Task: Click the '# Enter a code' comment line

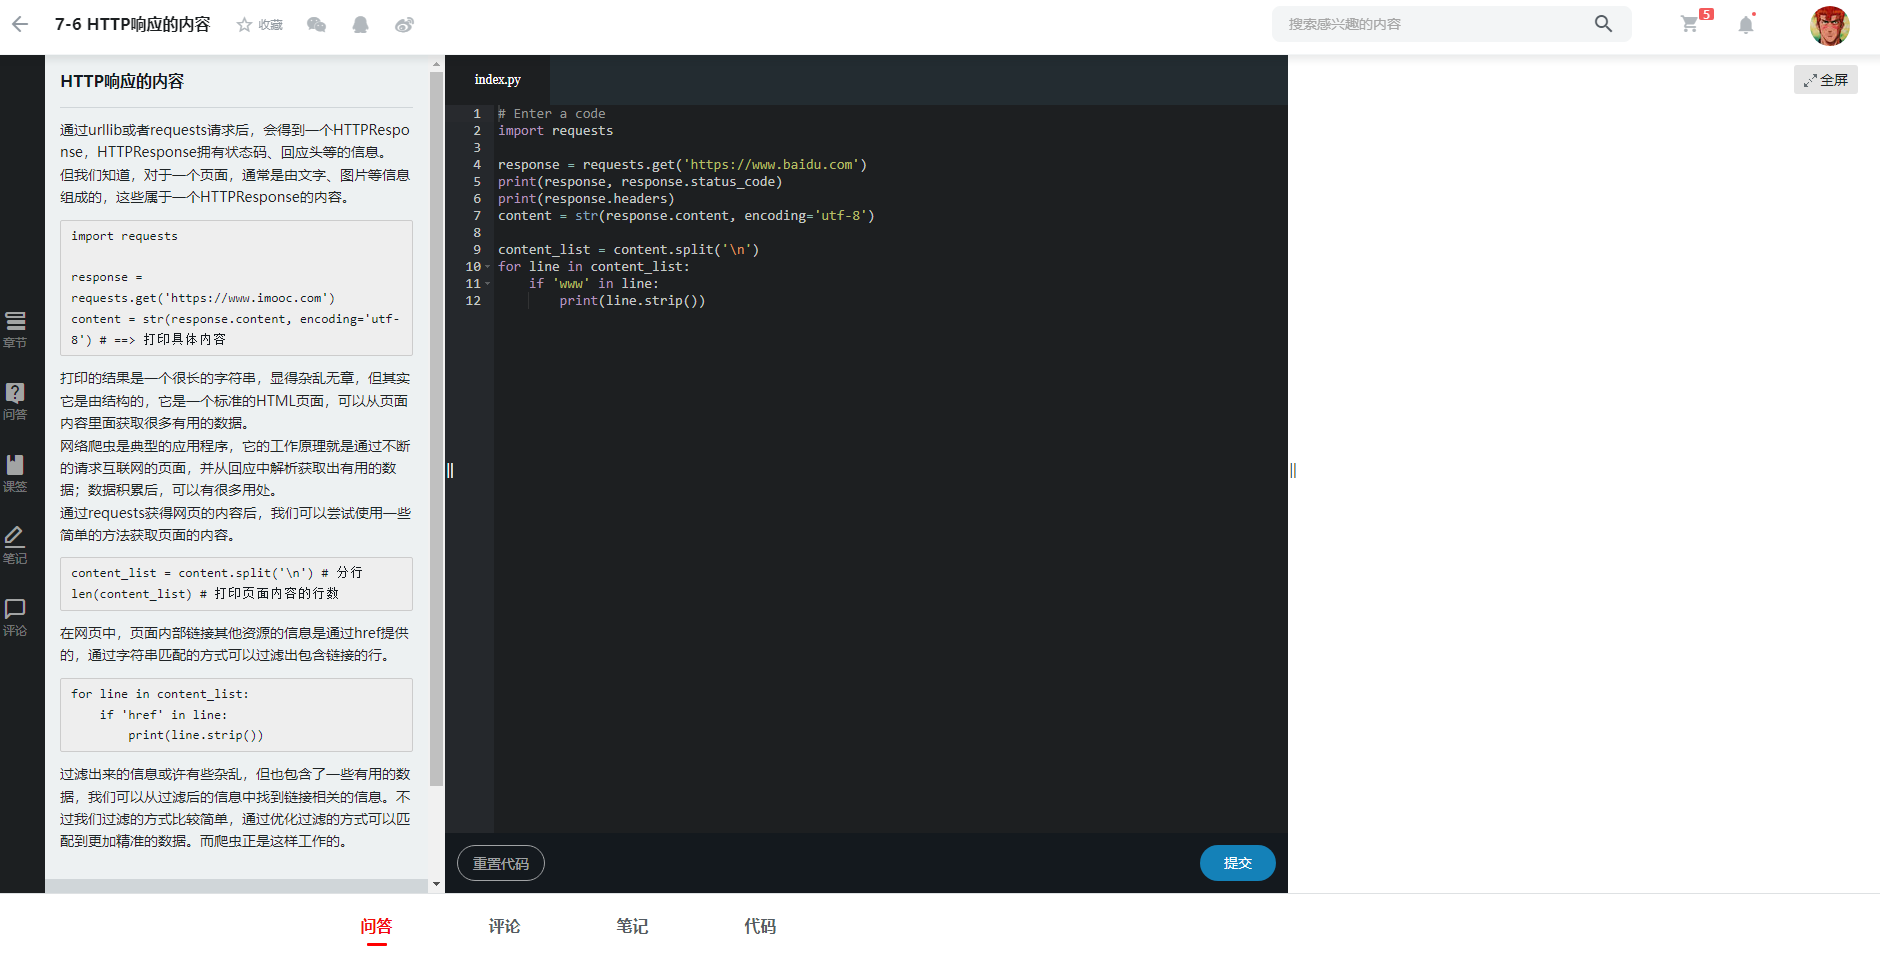Action: (x=552, y=114)
